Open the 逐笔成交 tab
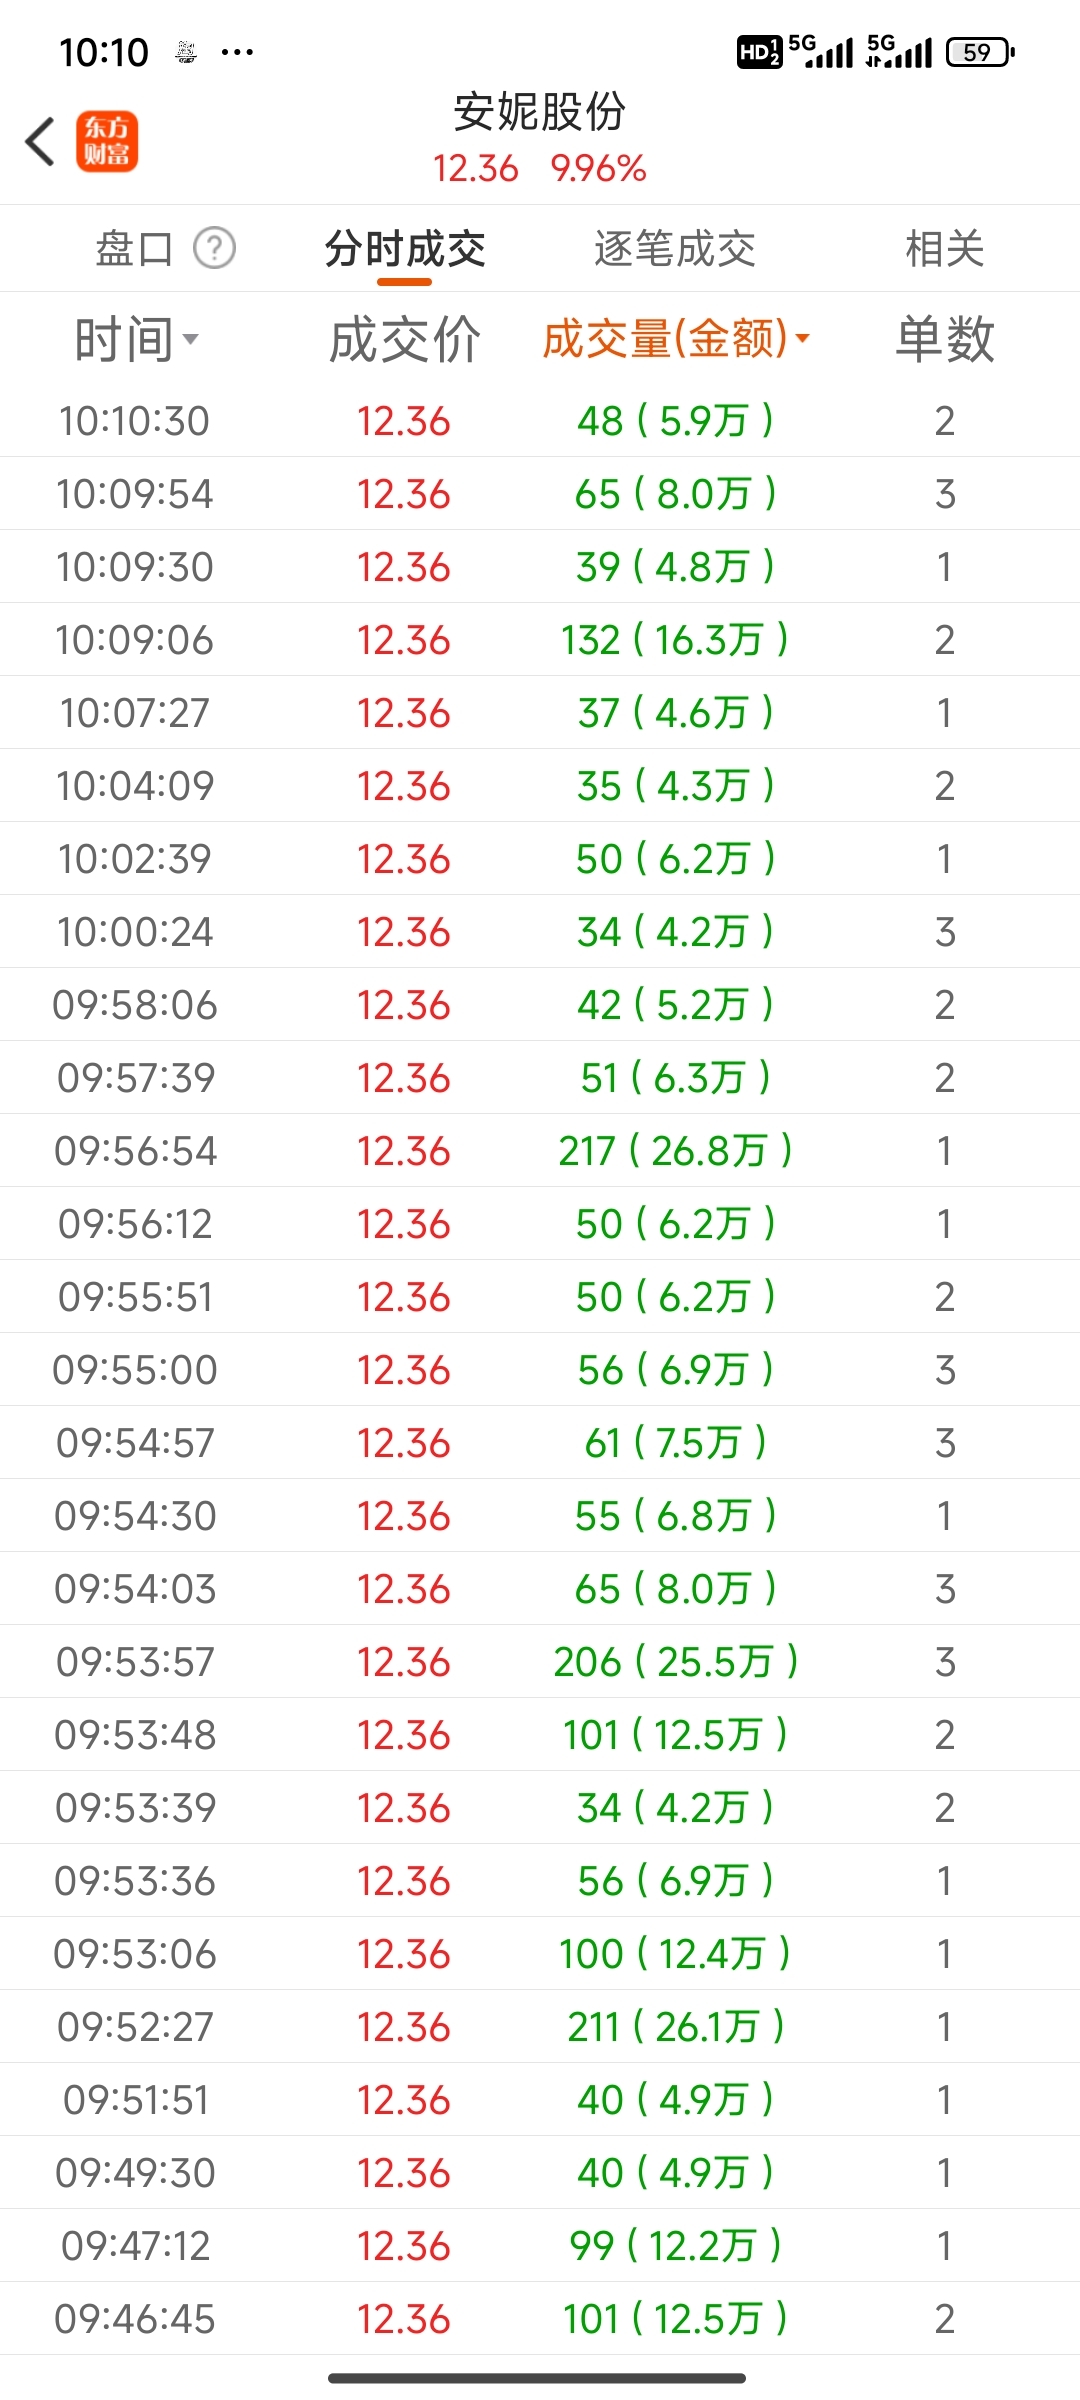 point(675,249)
